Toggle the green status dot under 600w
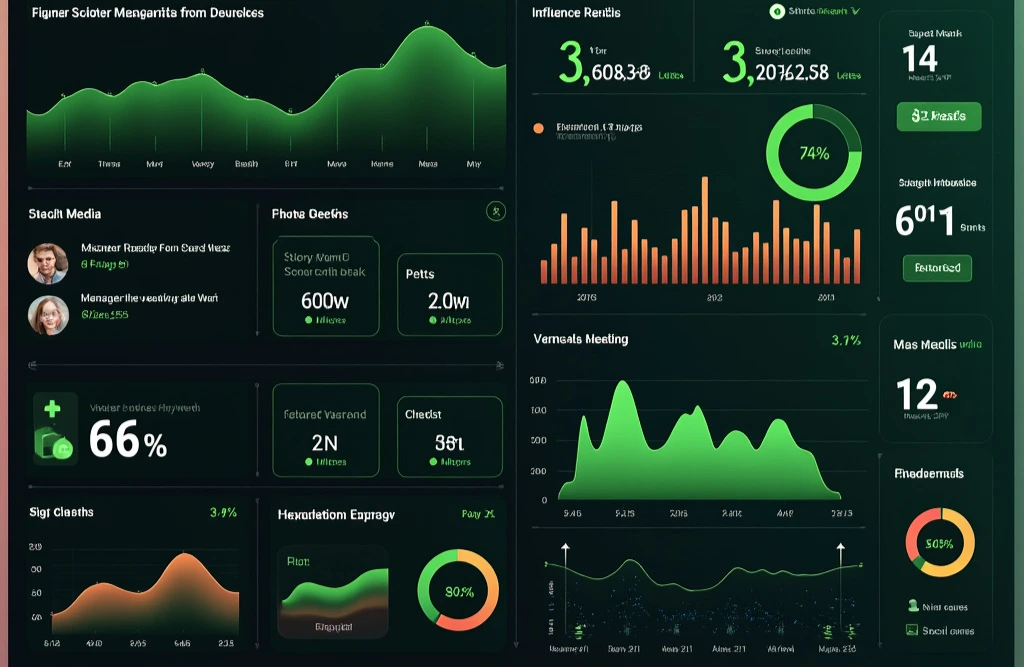The height and width of the screenshot is (667, 1024). [309, 320]
